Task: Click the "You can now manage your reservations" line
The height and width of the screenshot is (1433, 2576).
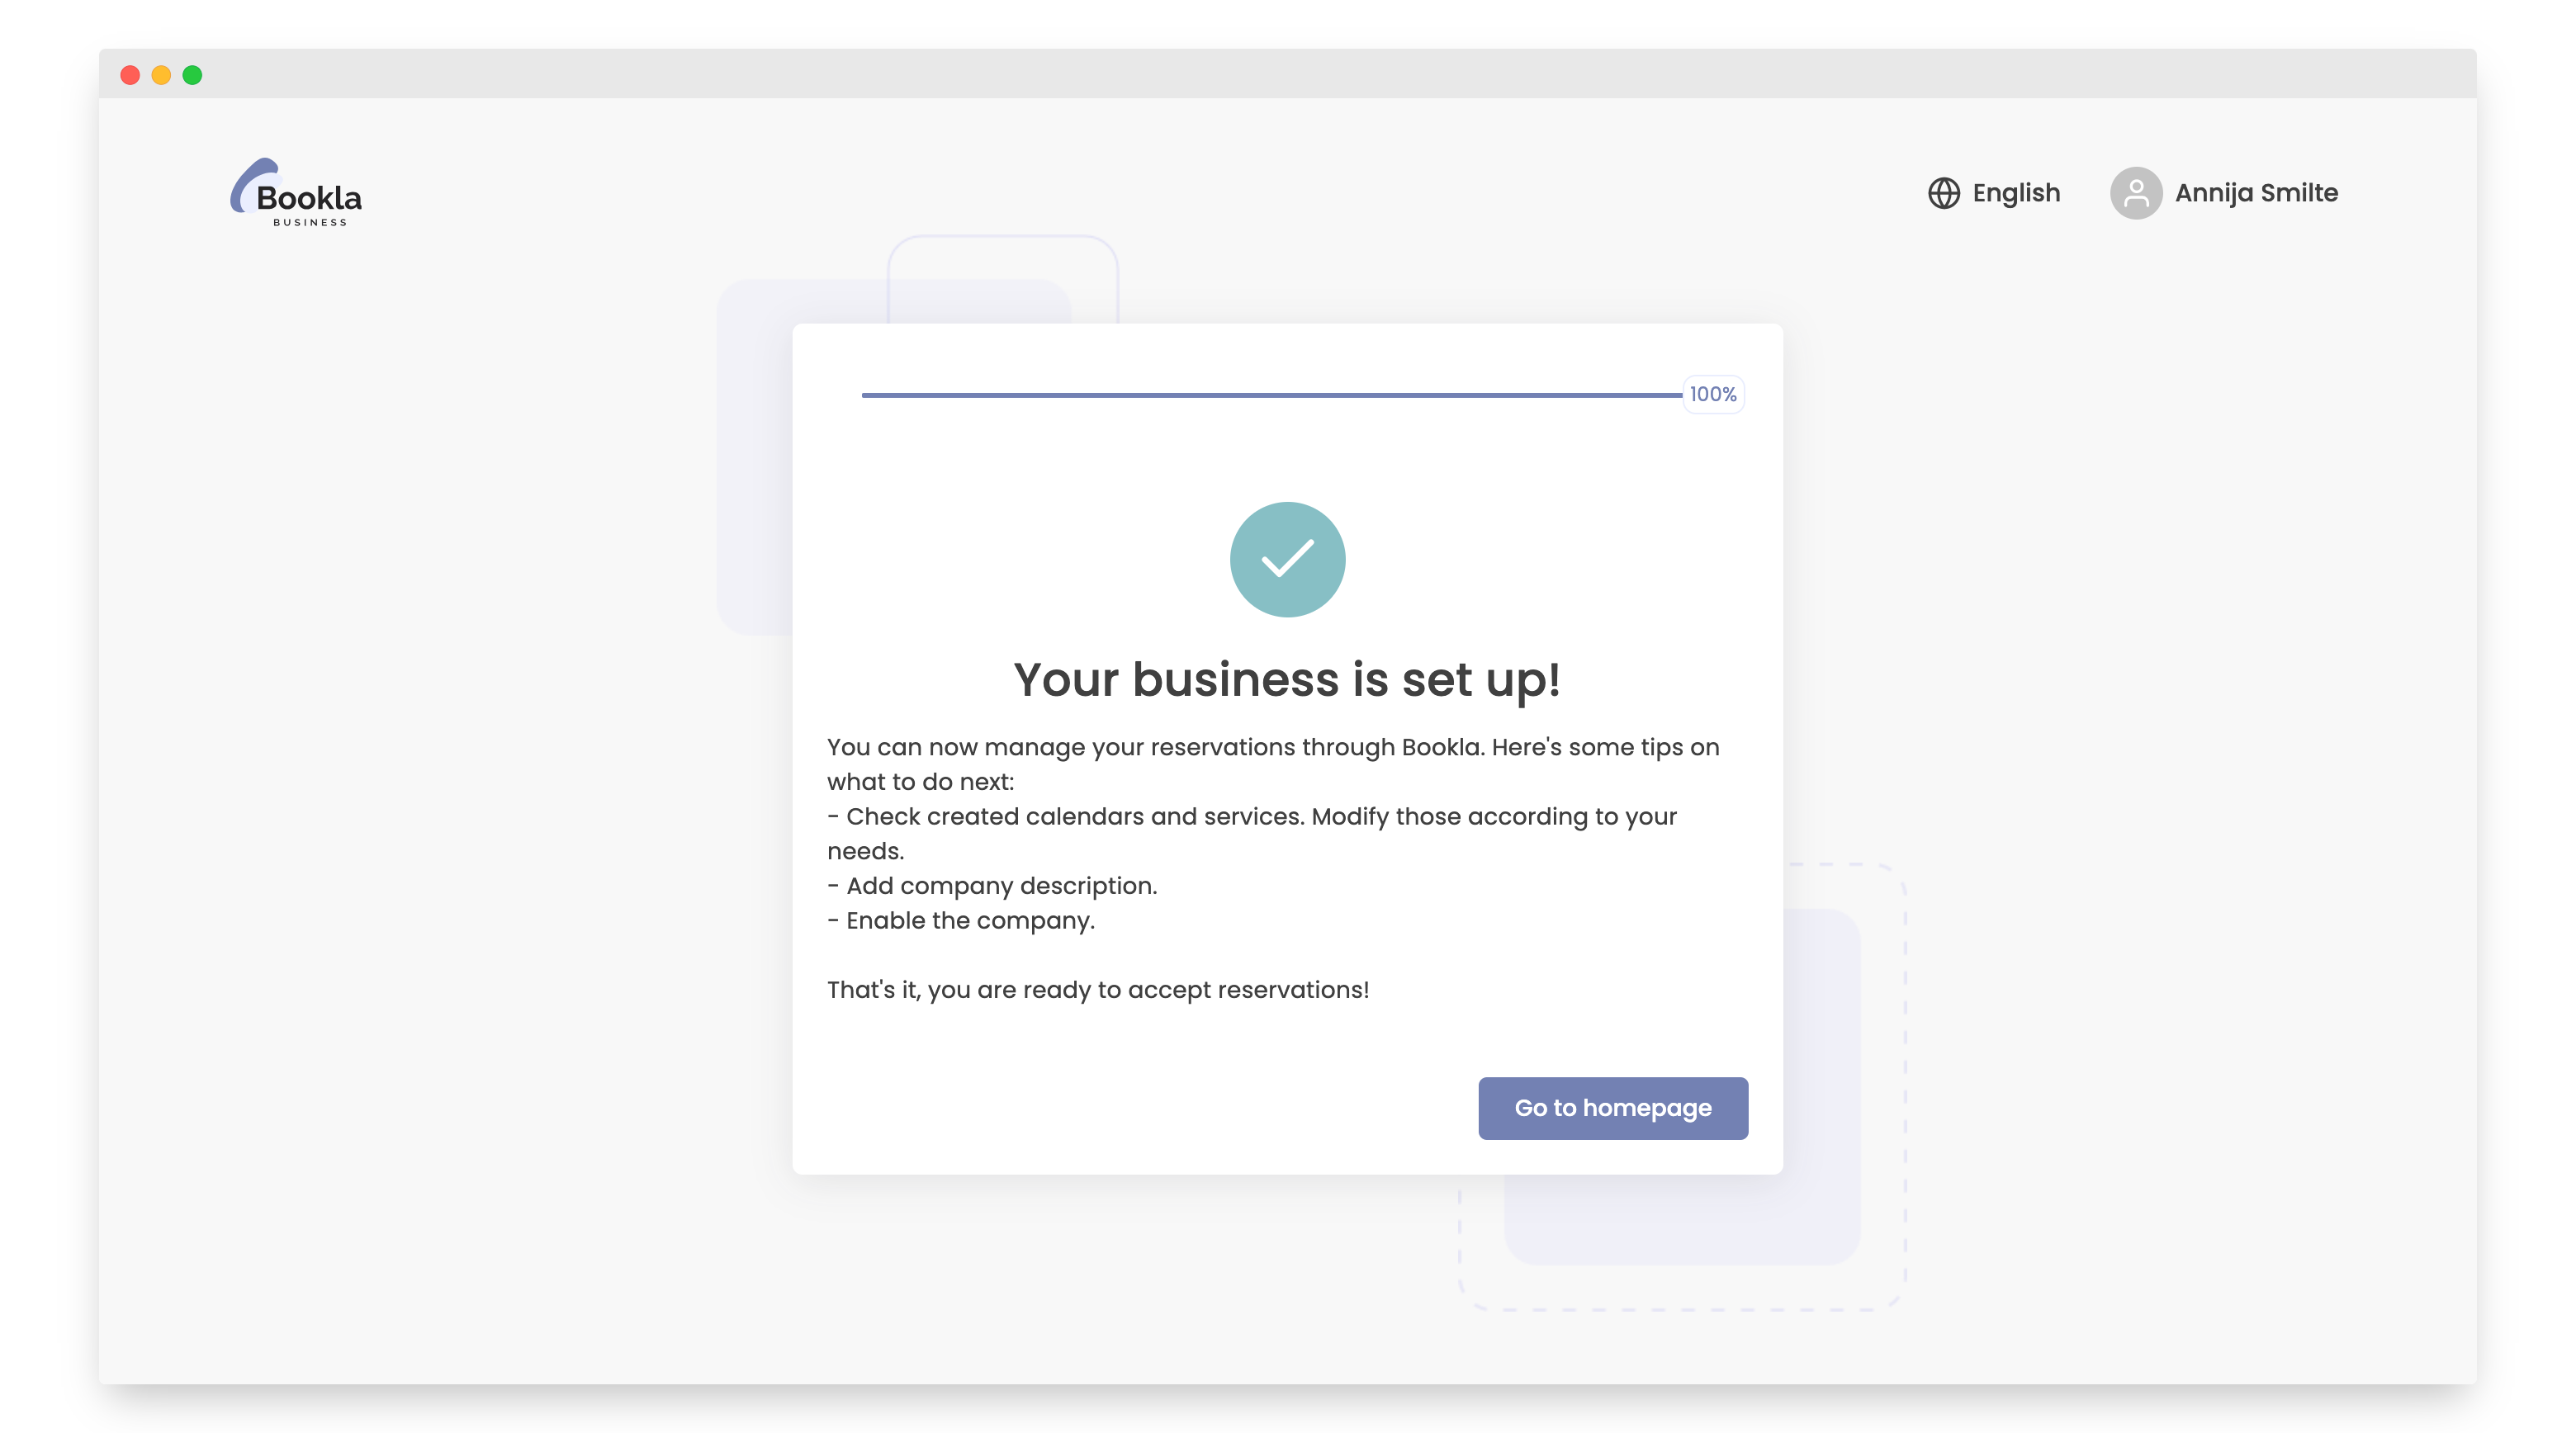Action: point(1272,748)
